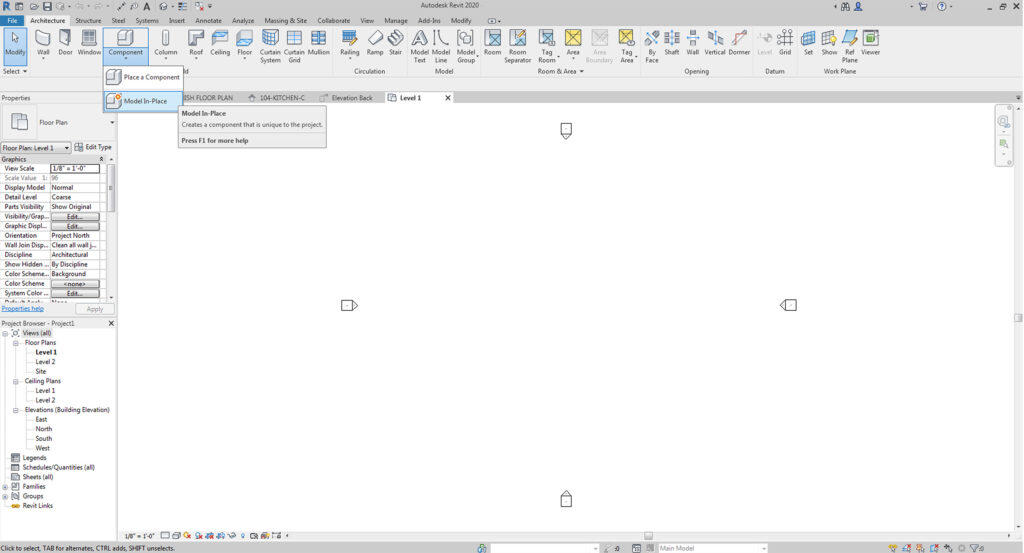Select the Grid datum tool
Screen dimensions: 1024x553
point(785,44)
